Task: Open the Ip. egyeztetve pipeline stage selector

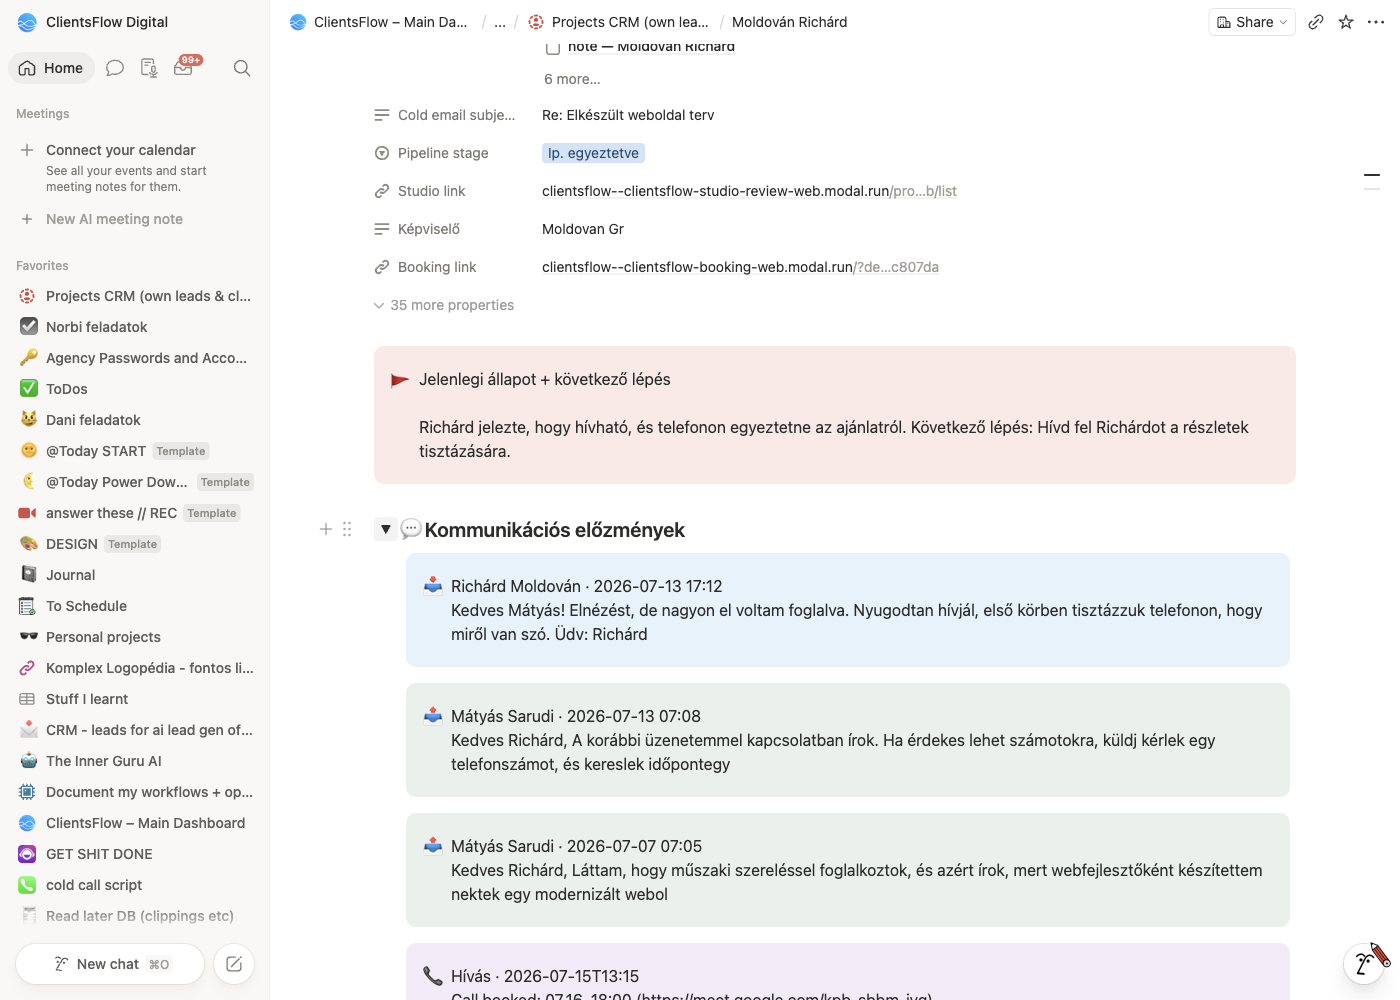Action: tap(593, 153)
